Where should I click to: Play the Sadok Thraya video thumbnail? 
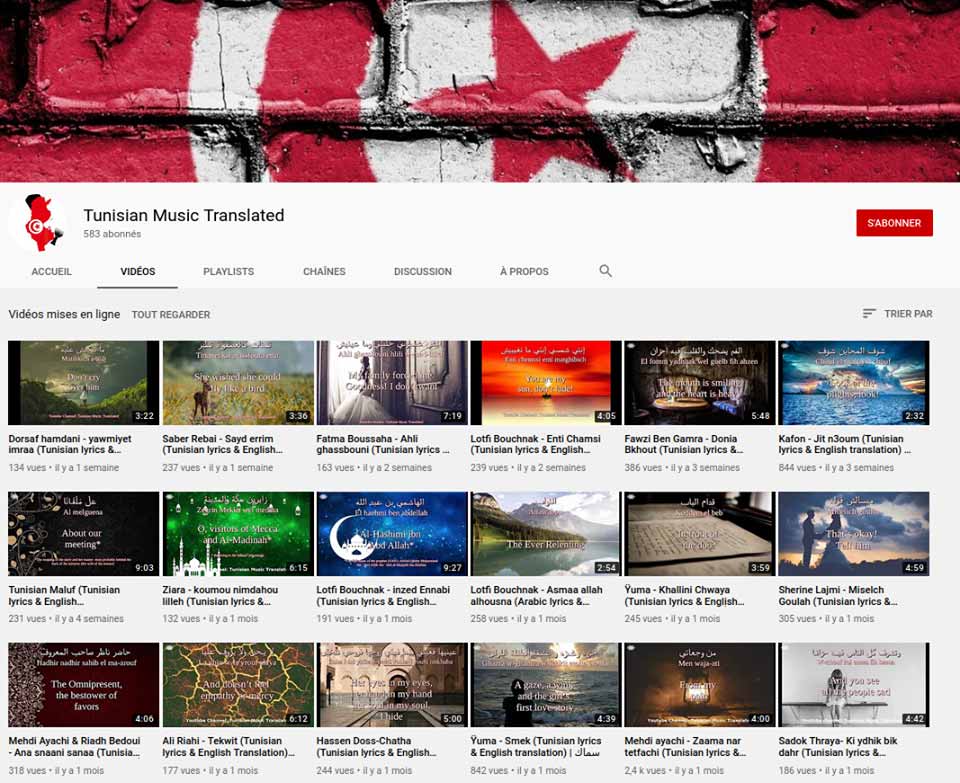(854, 685)
